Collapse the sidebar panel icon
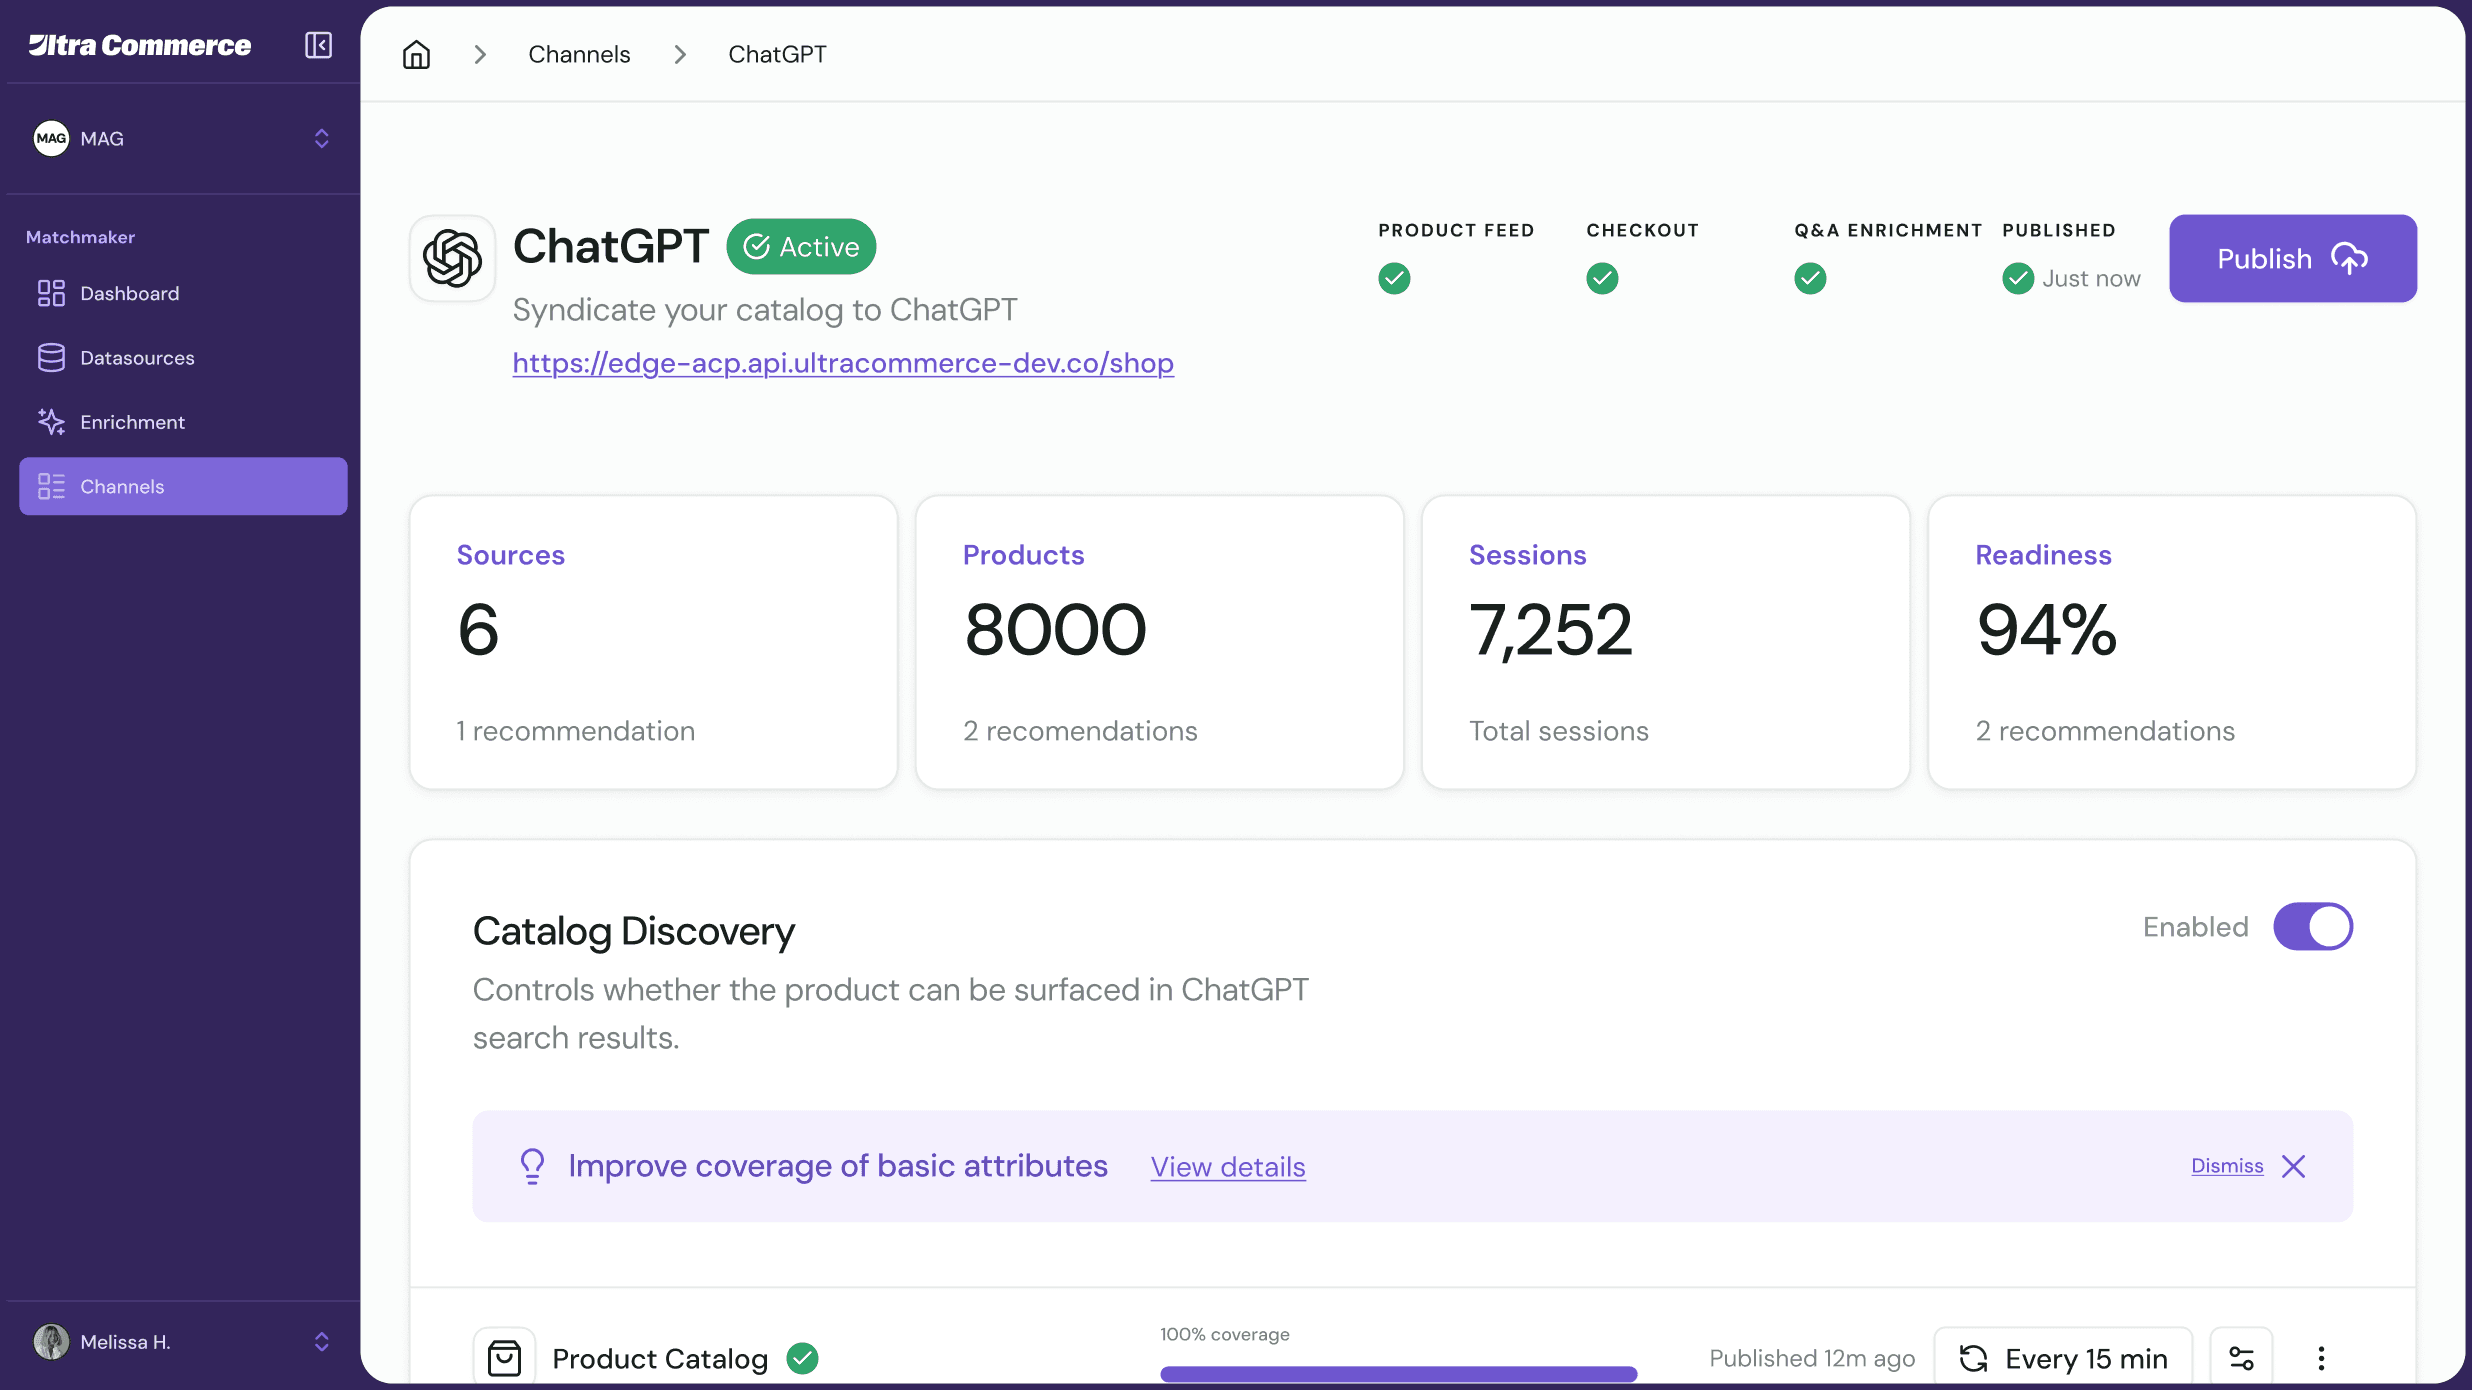 click(x=318, y=45)
